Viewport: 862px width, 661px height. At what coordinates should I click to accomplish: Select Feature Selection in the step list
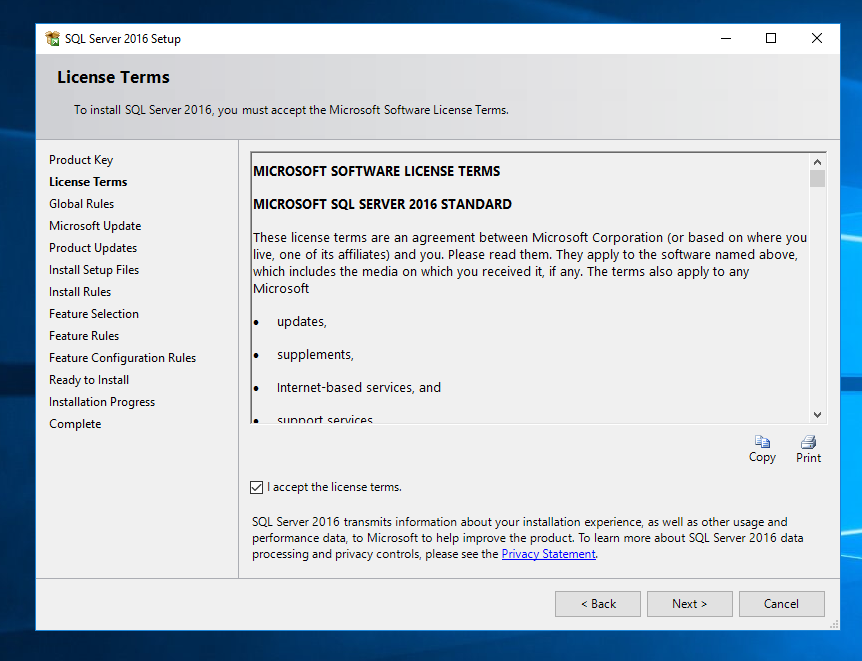click(x=94, y=314)
